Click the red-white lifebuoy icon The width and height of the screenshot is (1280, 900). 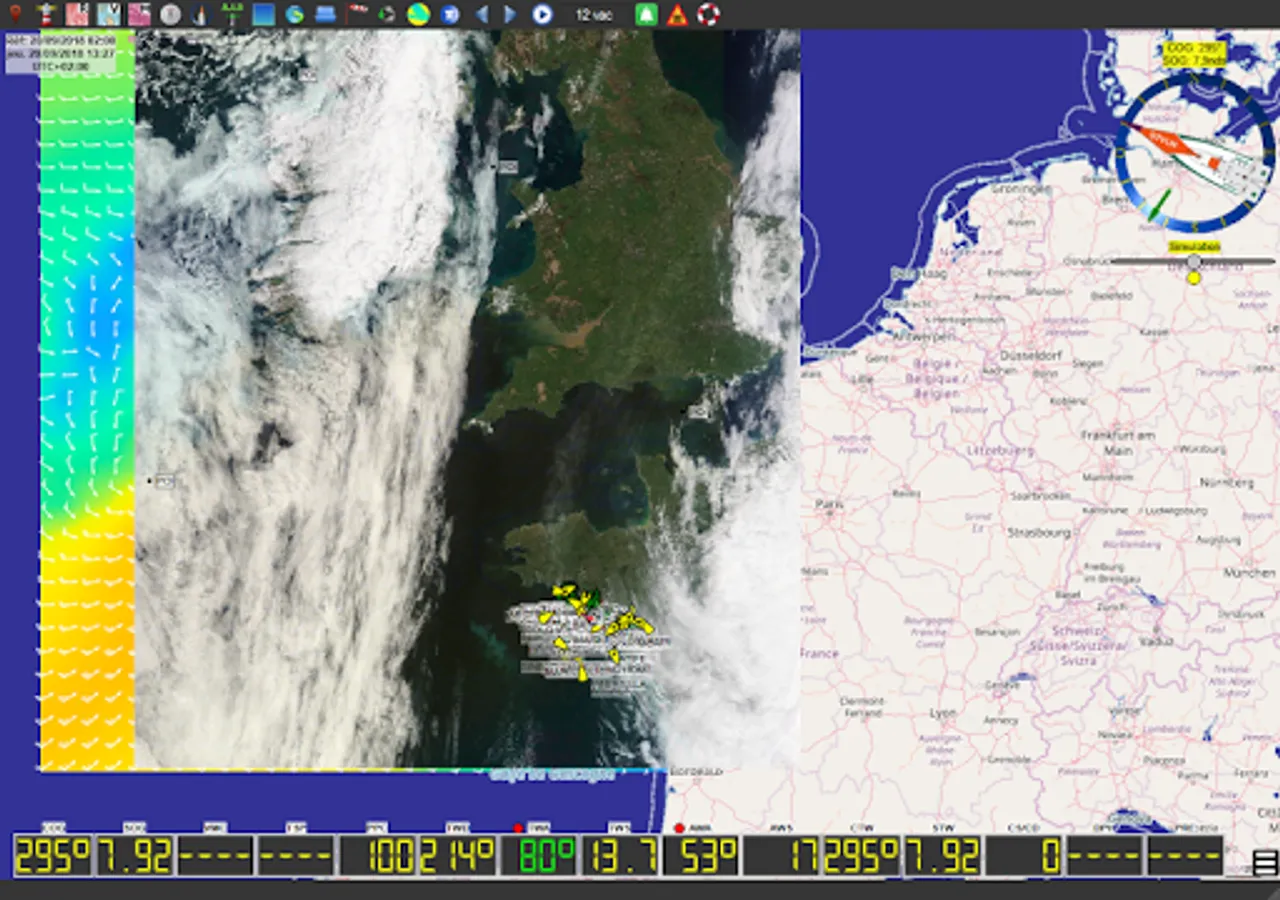(708, 14)
